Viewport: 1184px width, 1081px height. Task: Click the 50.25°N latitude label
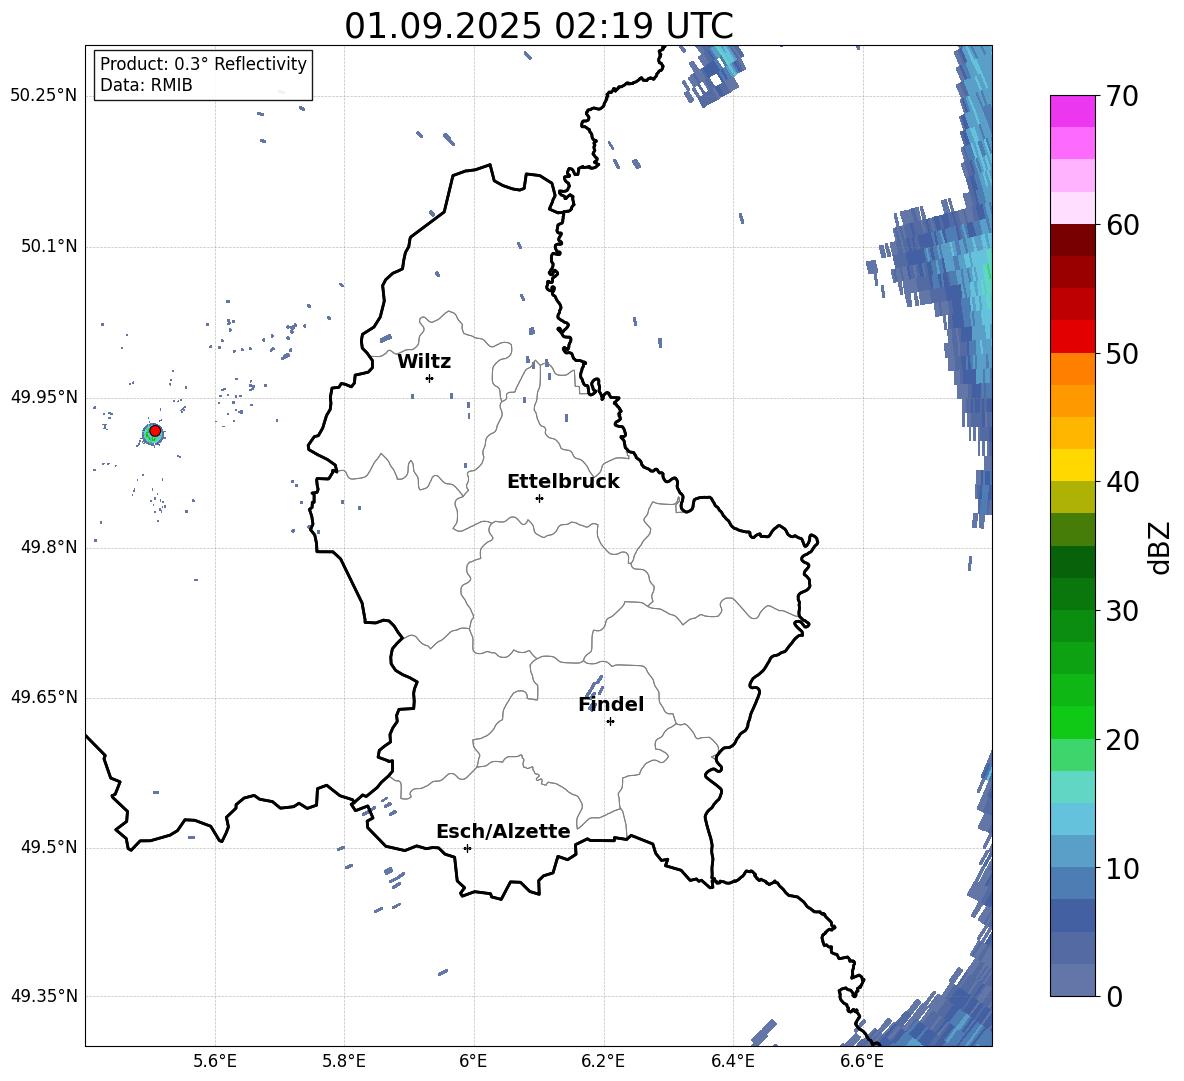pyautogui.click(x=44, y=96)
